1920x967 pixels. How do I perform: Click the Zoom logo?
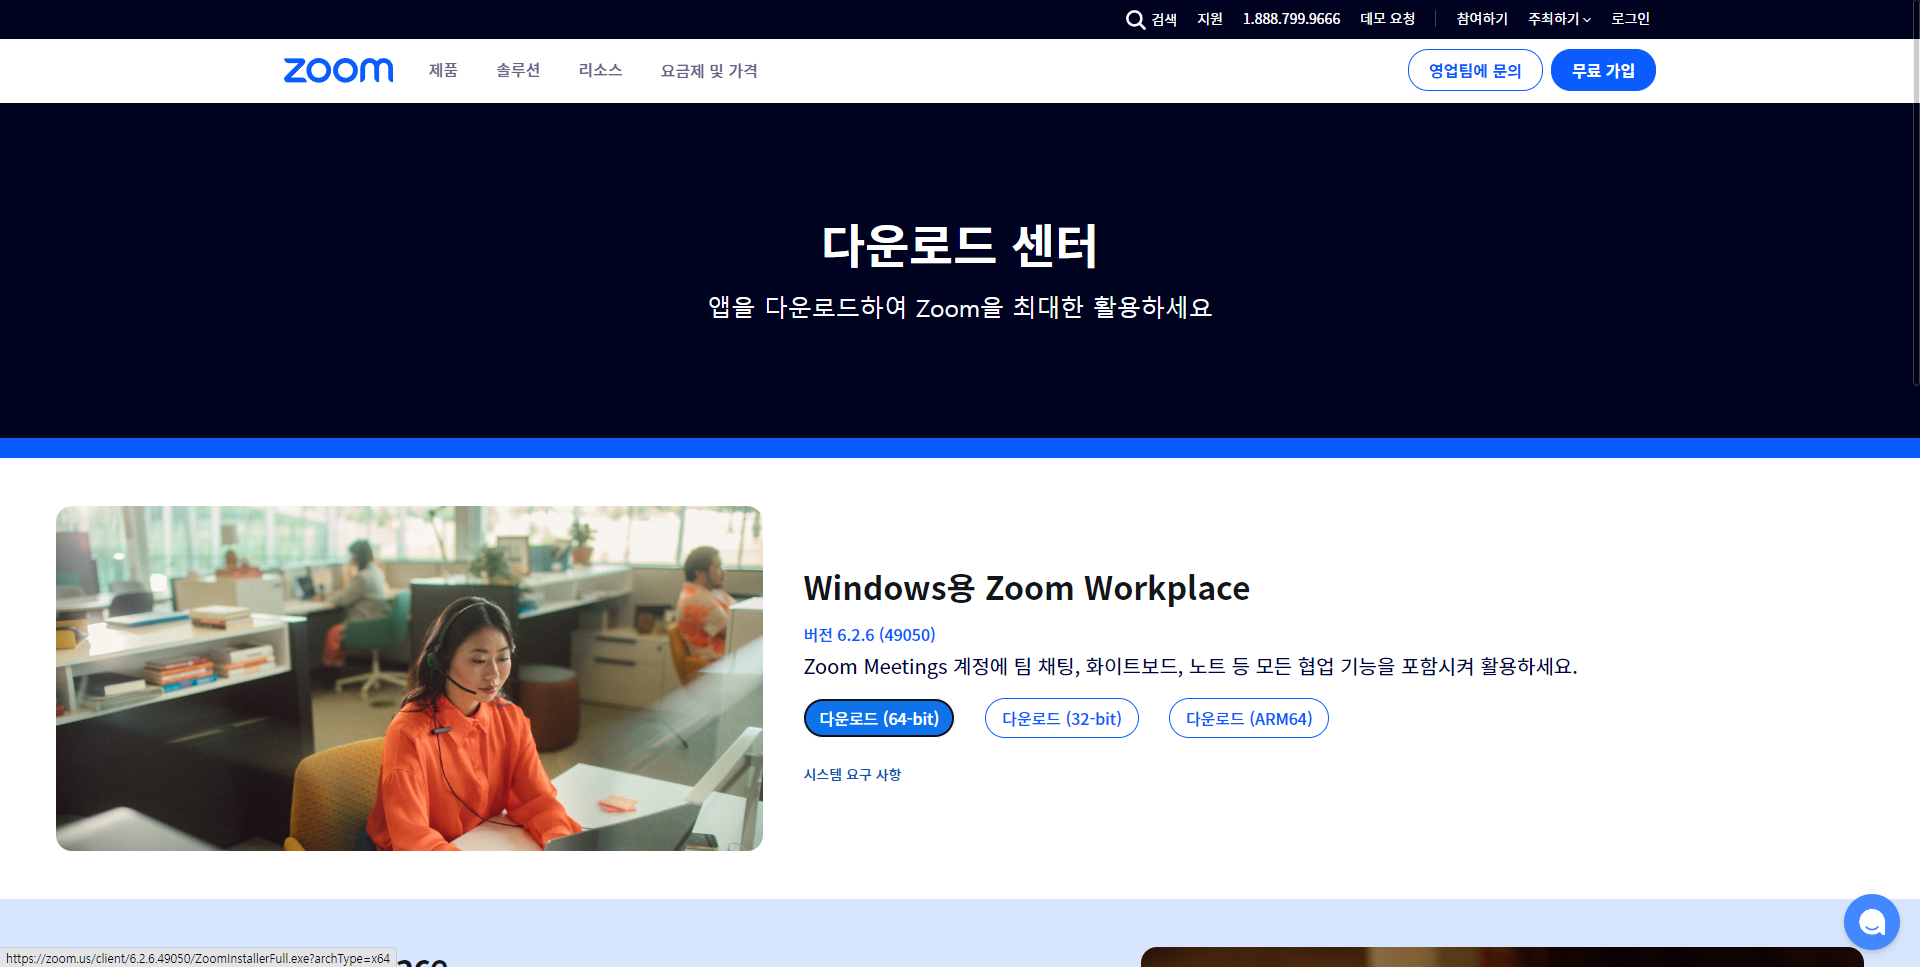tap(338, 70)
